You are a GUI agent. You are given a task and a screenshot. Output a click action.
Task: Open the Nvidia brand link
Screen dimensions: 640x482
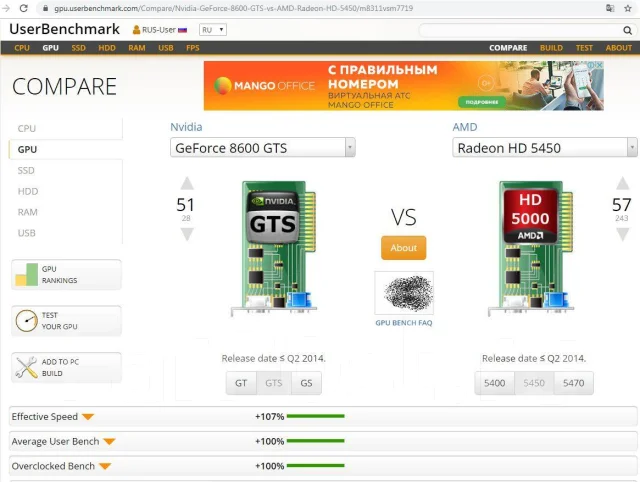(x=186, y=127)
